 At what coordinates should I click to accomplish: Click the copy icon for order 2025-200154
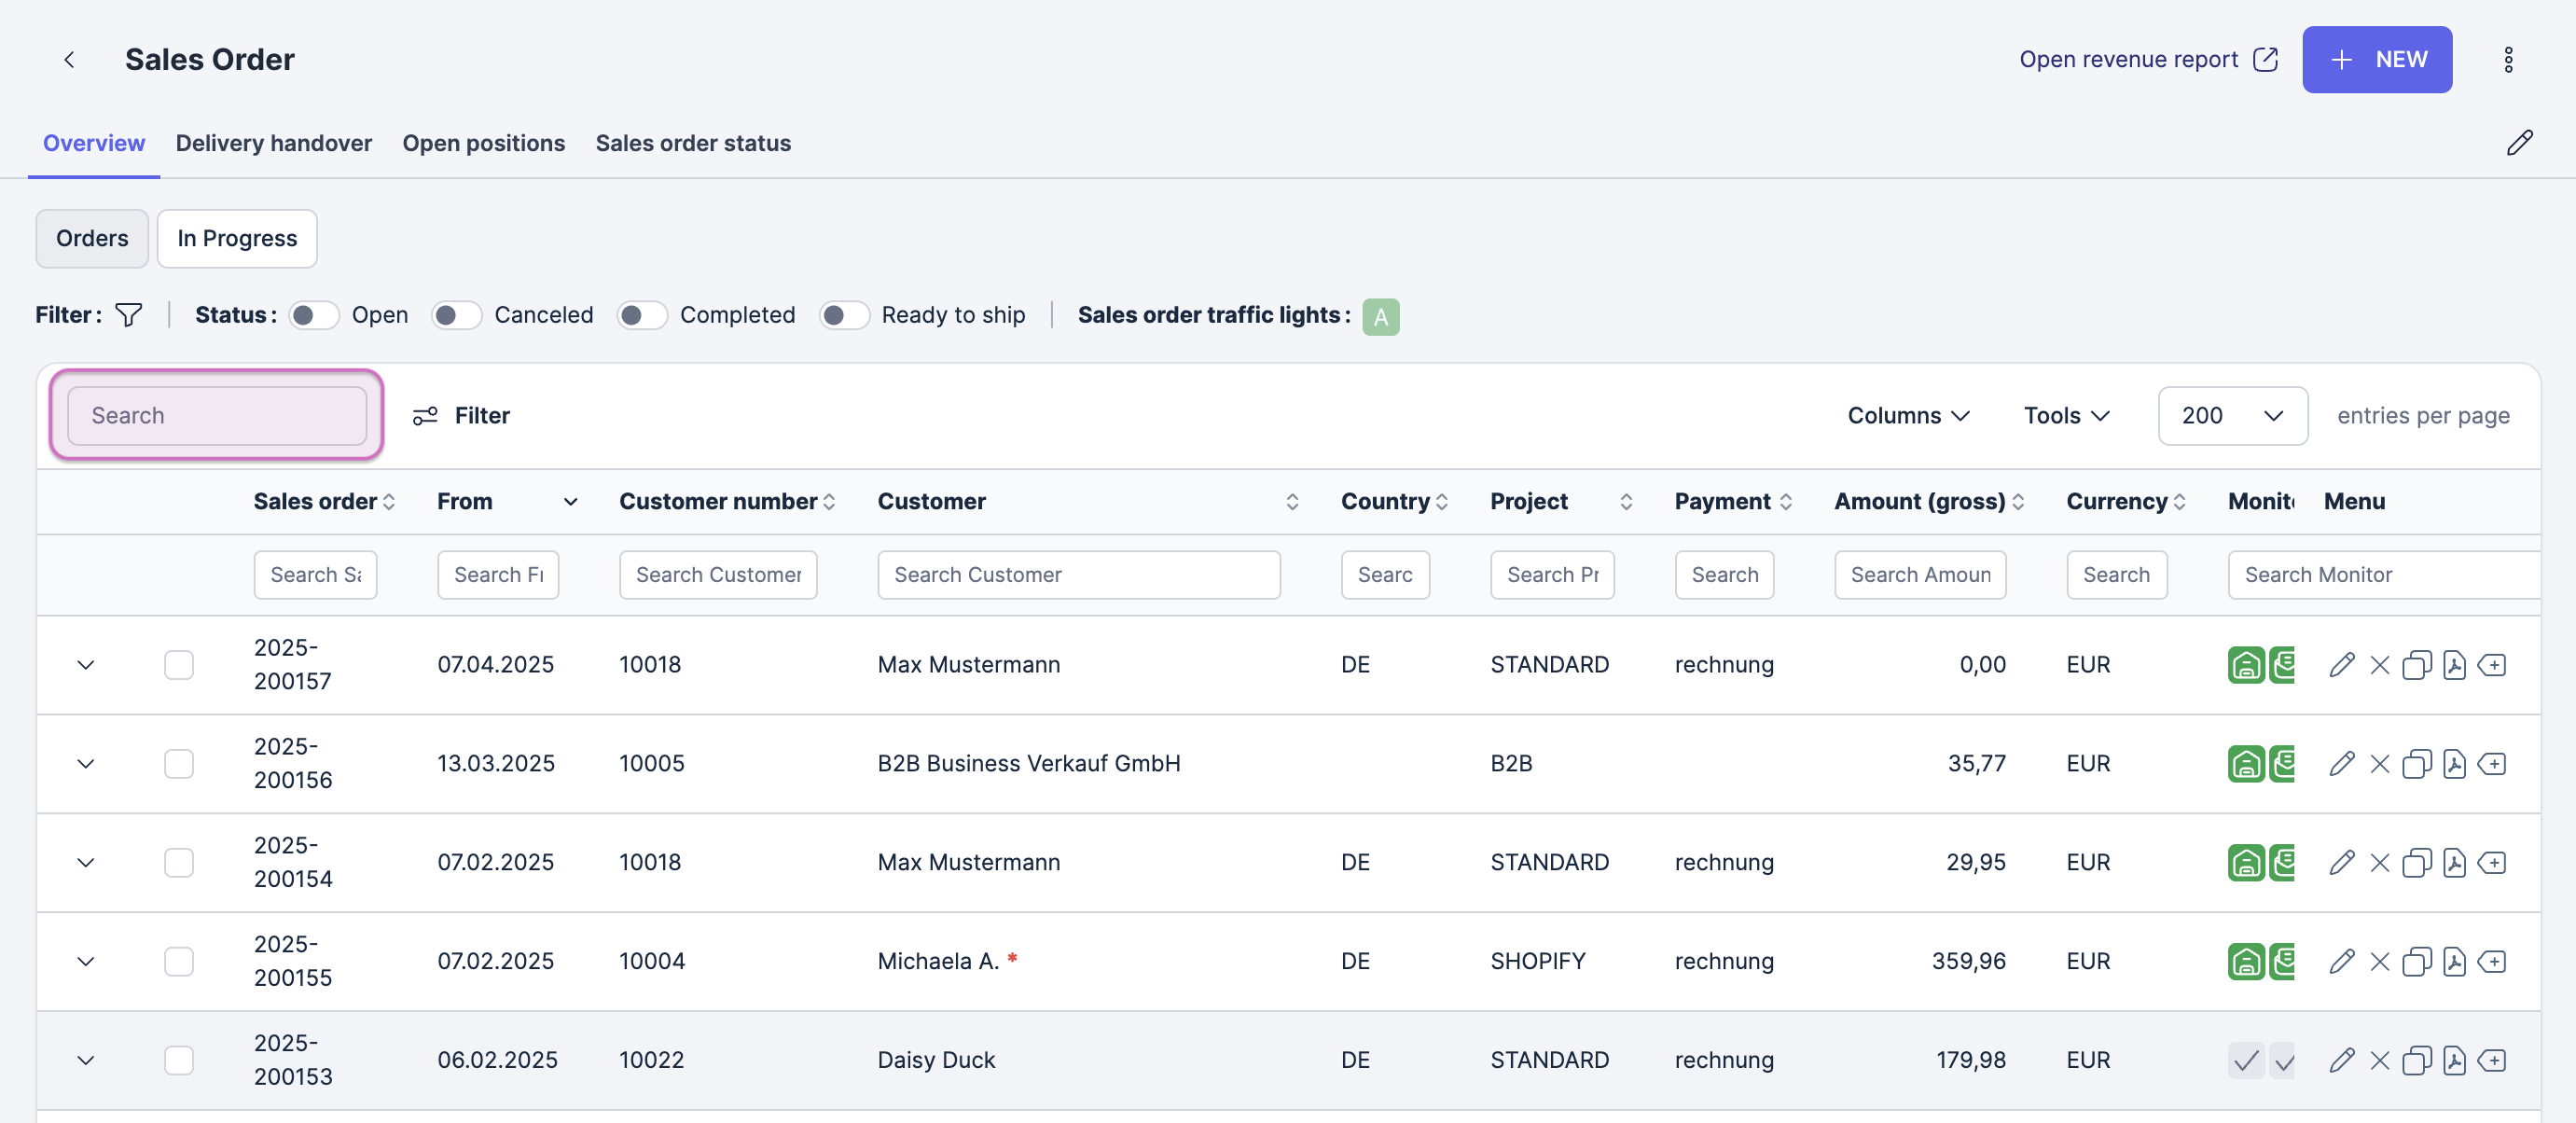(x=2416, y=863)
